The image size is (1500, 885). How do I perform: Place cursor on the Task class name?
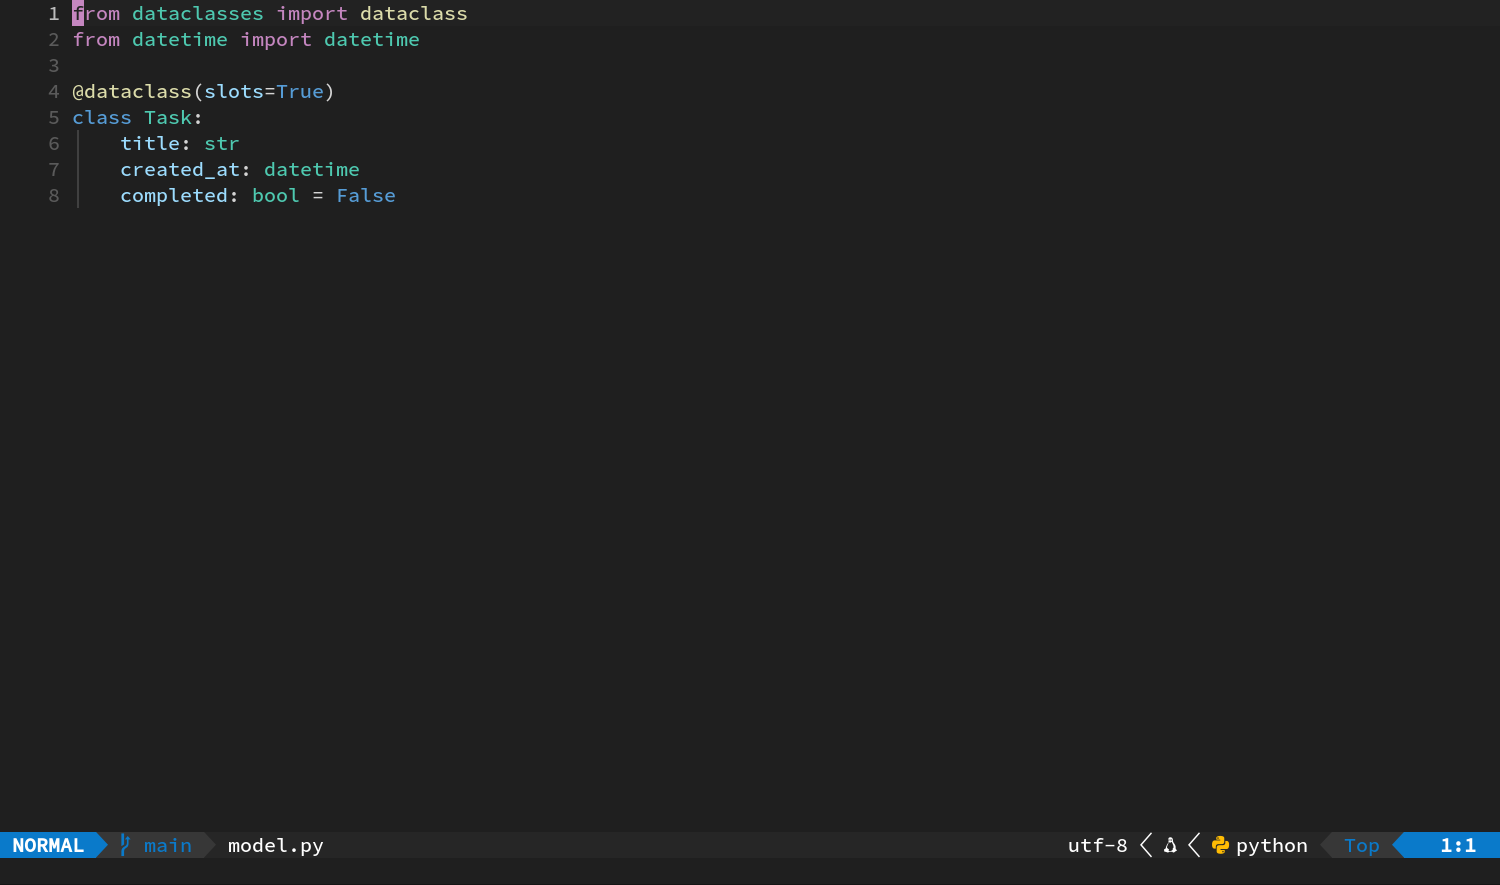coord(168,117)
